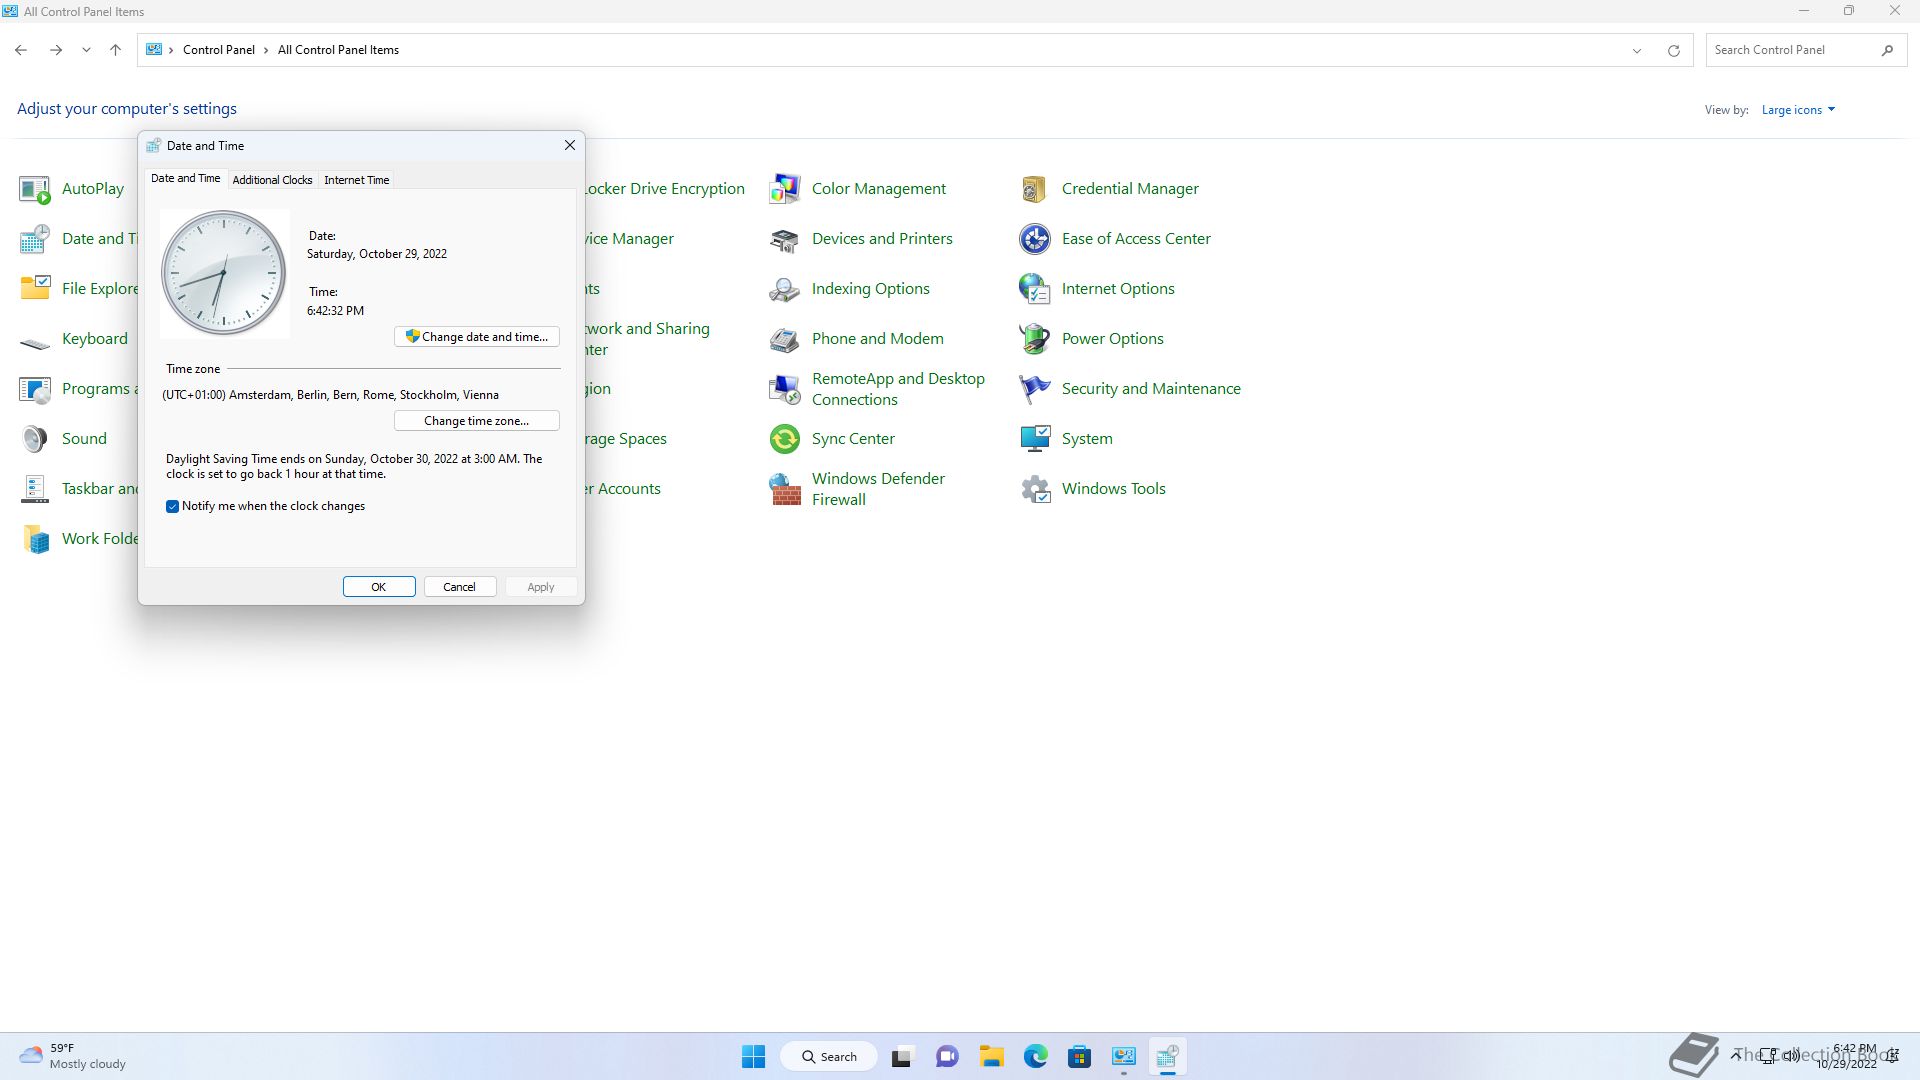This screenshot has width=1920, height=1080.
Task: Click the Sound speaker icon
Action: [x=35, y=439]
